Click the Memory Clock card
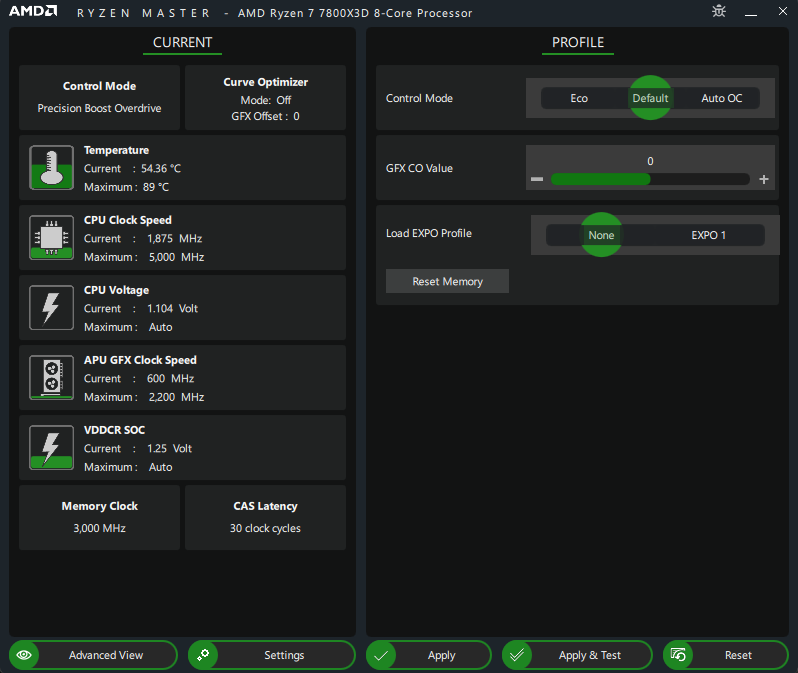 point(99,517)
